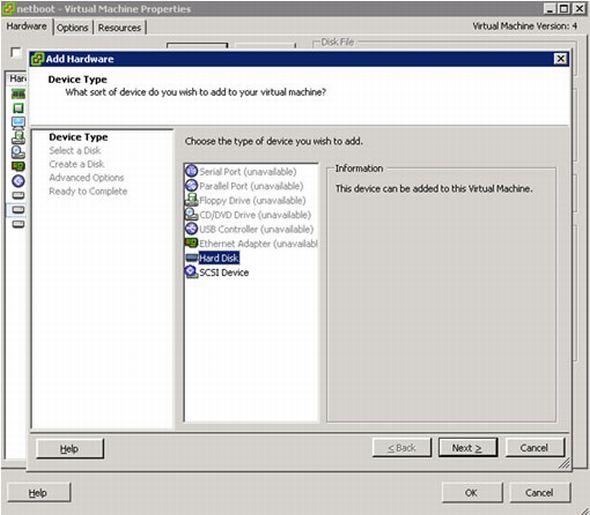
Task: Toggle the checkbox in Virtual Machine Properties window
Action: [x=16, y=52]
